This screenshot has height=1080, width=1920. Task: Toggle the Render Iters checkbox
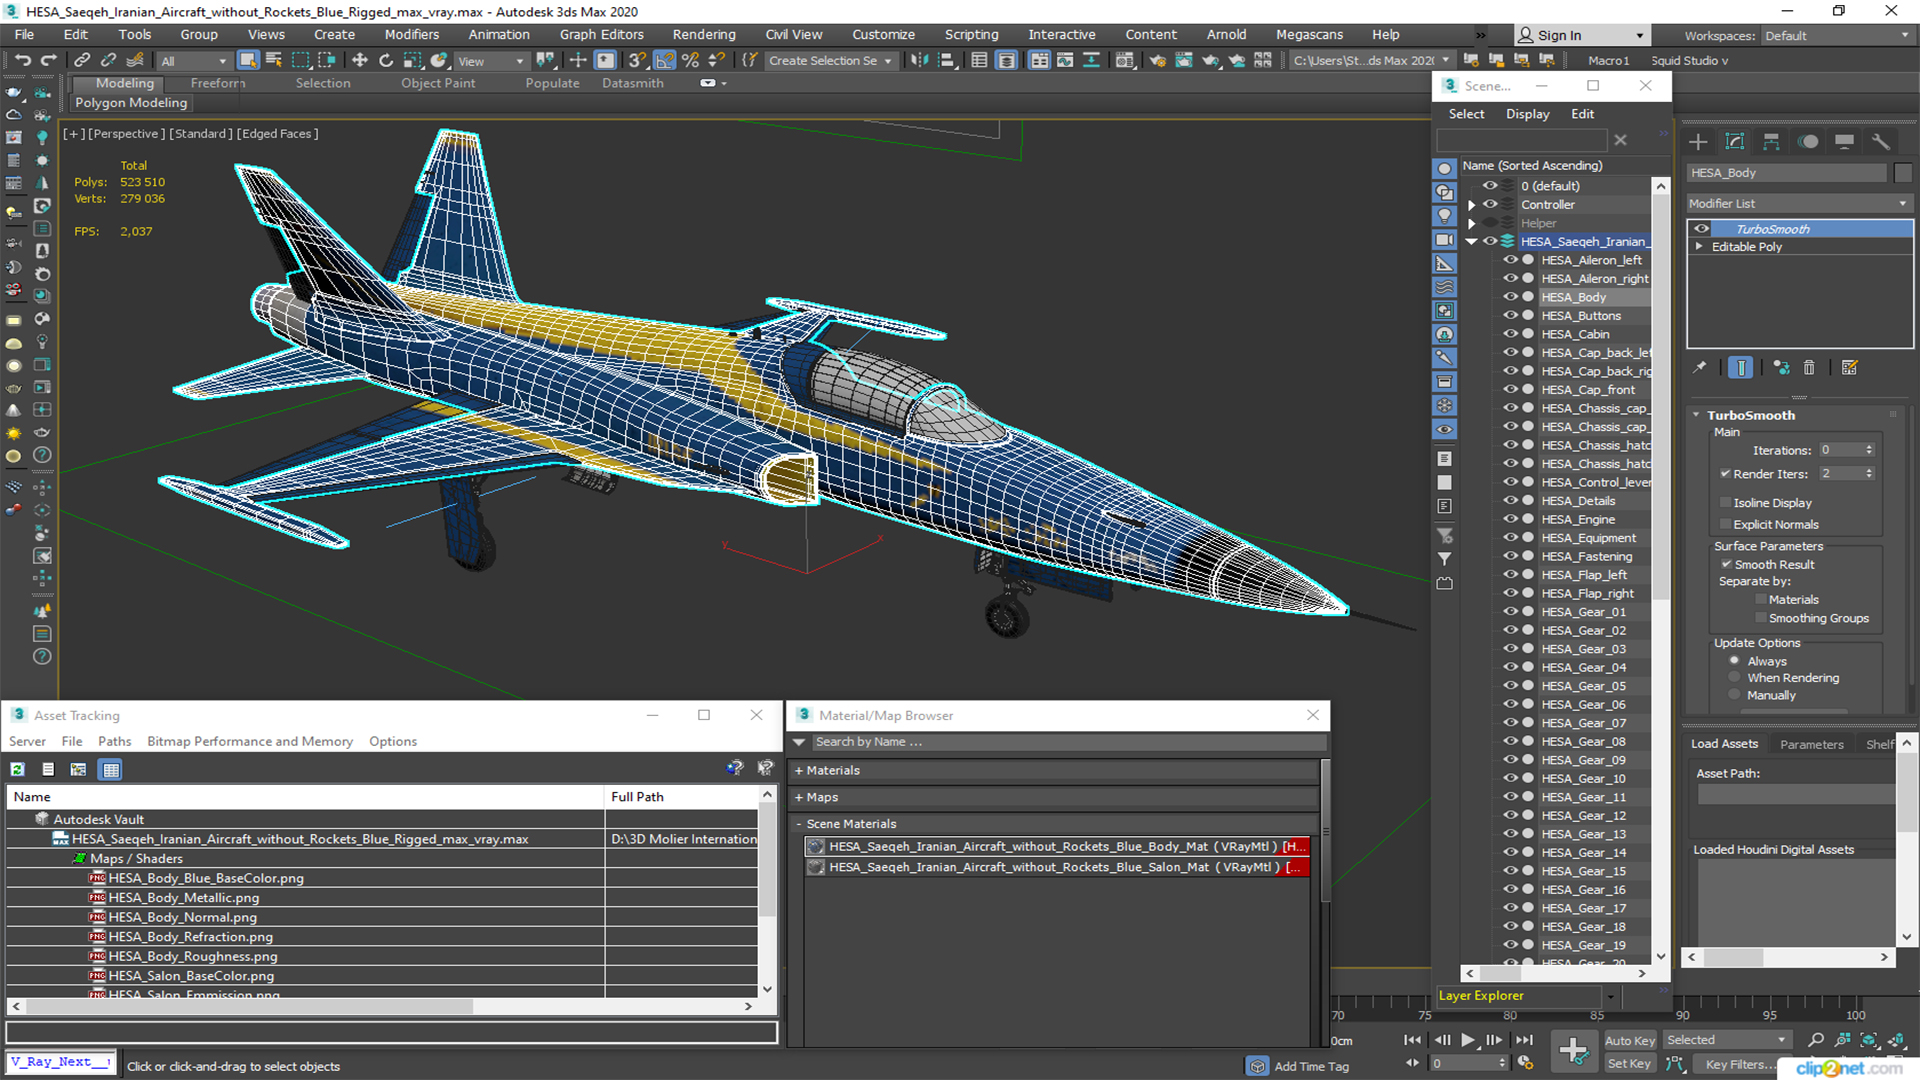[1725, 474]
